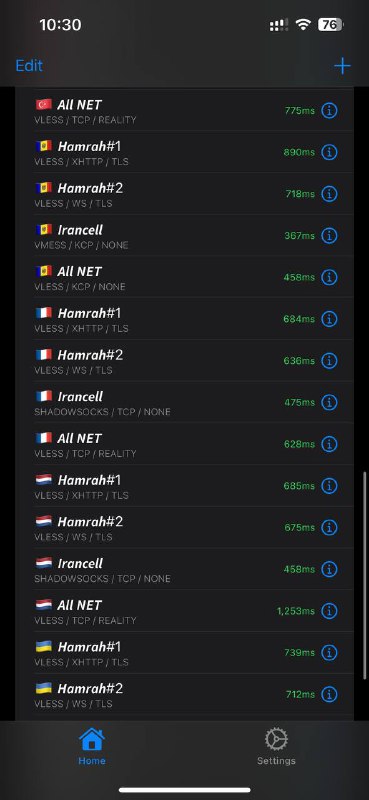
Task: Show info for Netherlands Hamrah#1 685ms
Action: click(329, 486)
